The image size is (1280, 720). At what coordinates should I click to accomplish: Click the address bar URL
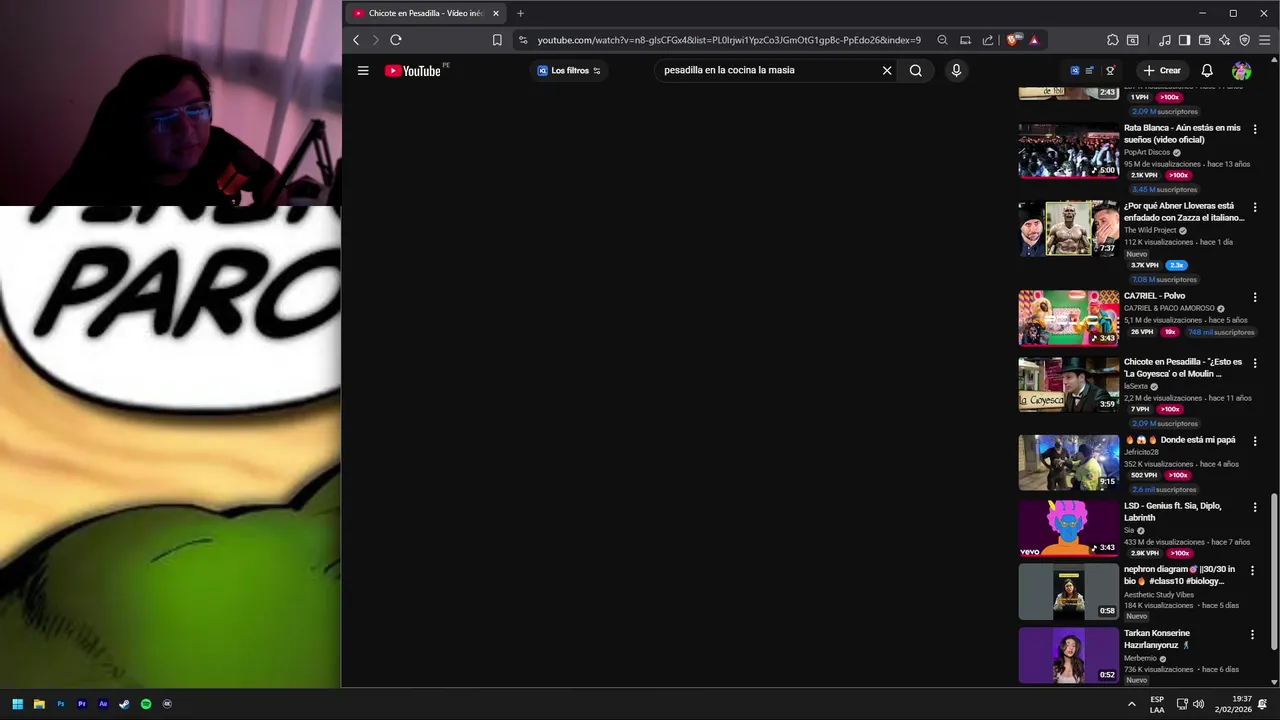(x=729, y=40)
